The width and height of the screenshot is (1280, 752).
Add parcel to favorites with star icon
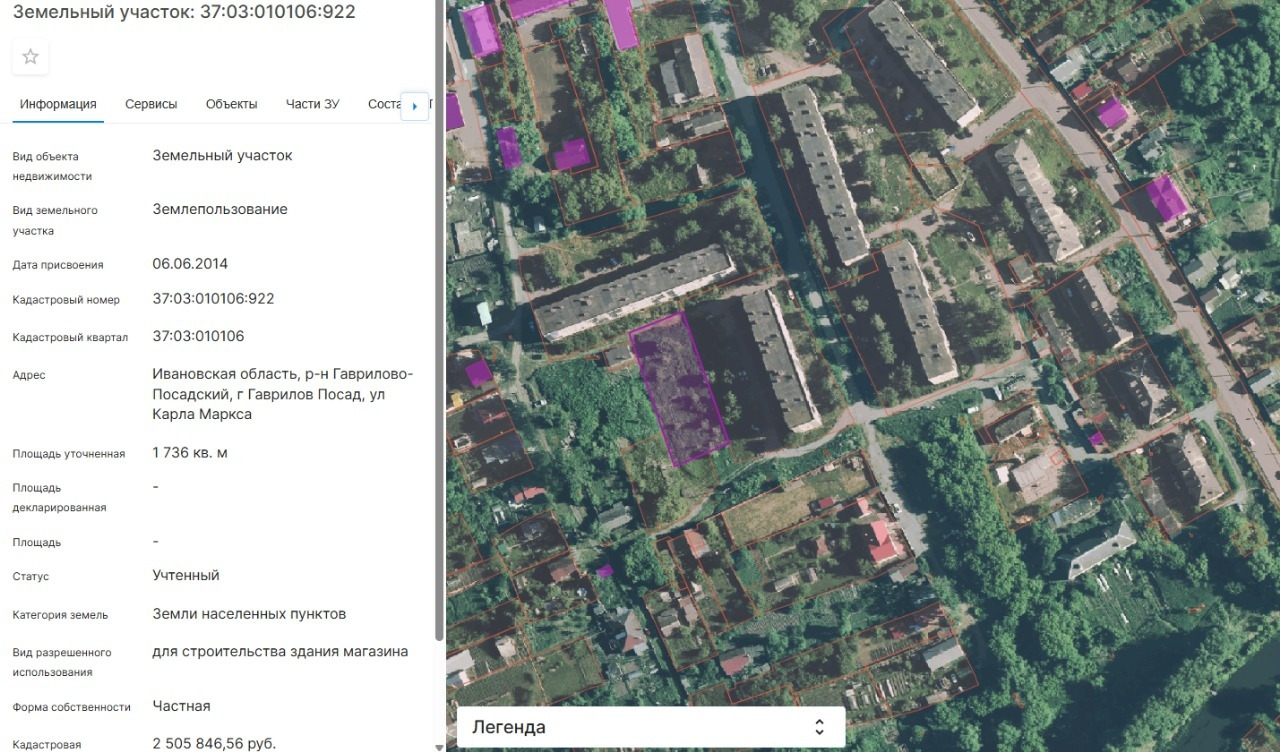(x=30, y=57)
